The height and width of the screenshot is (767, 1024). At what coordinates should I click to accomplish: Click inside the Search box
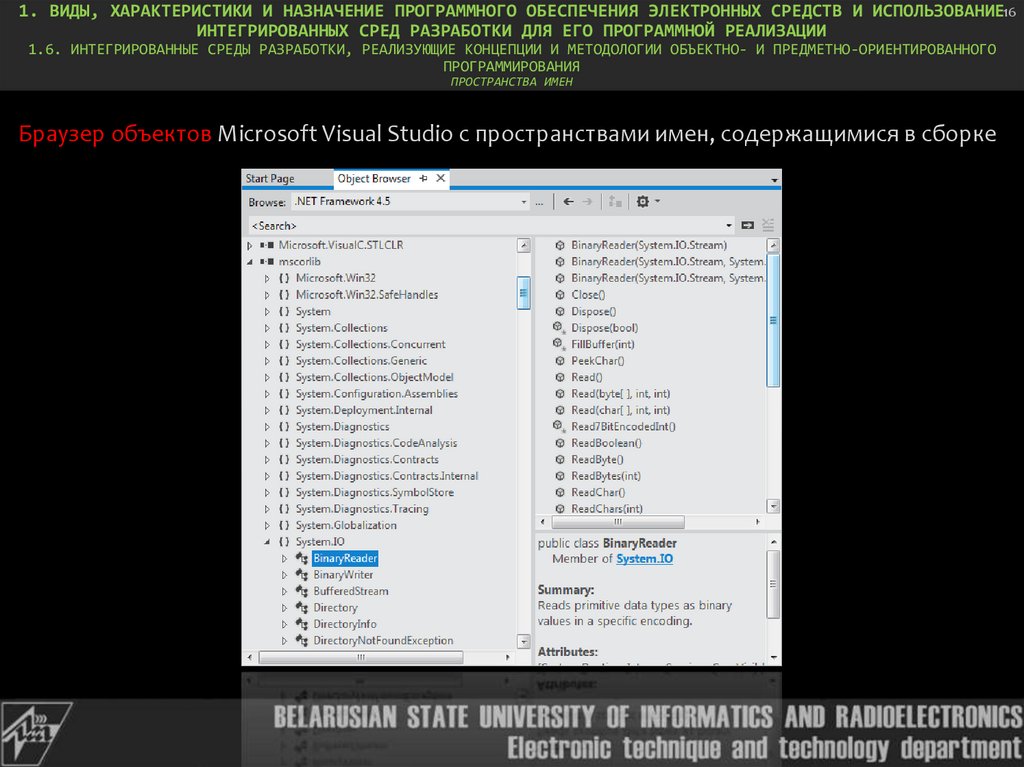(487, 225)
